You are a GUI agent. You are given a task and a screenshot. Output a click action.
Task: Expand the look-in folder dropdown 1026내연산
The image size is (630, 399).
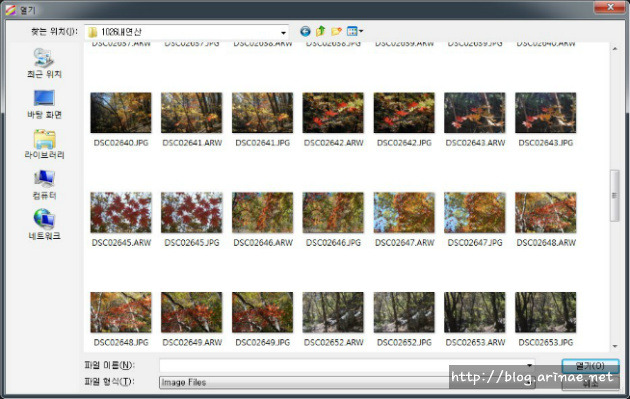point(283,32)
